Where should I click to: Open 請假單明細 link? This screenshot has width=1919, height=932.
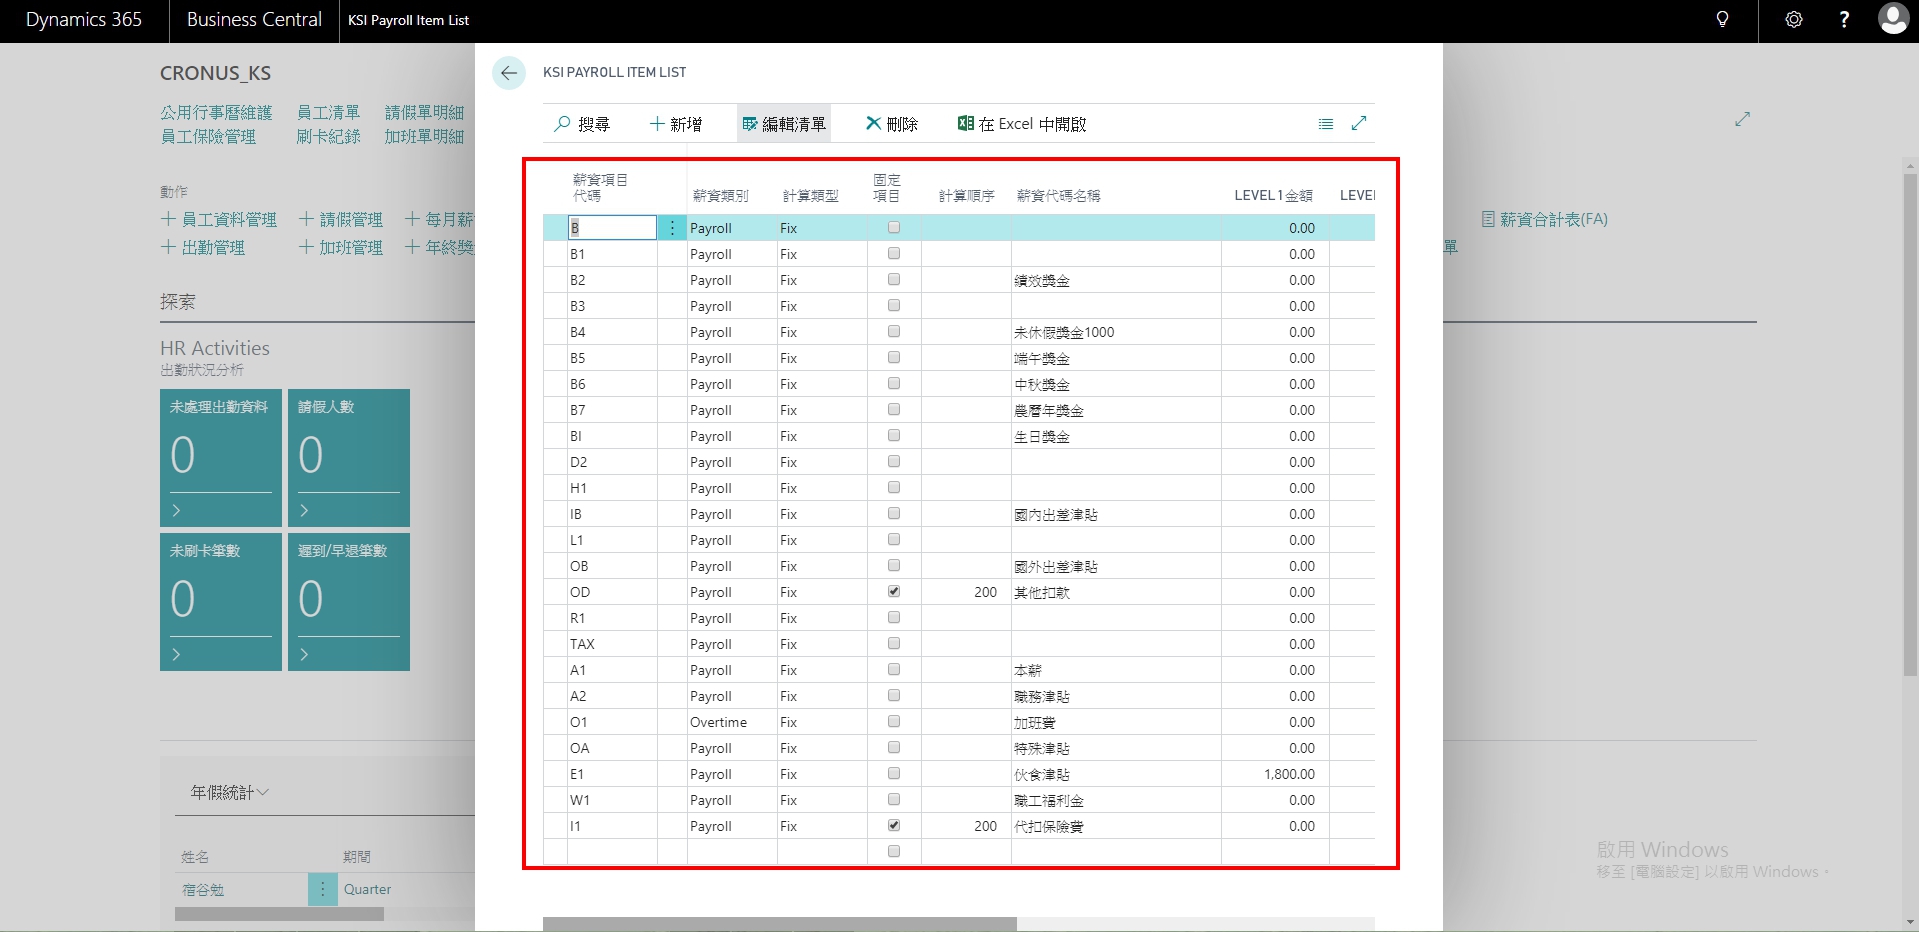pyautogui.click(x=424, y=112)
